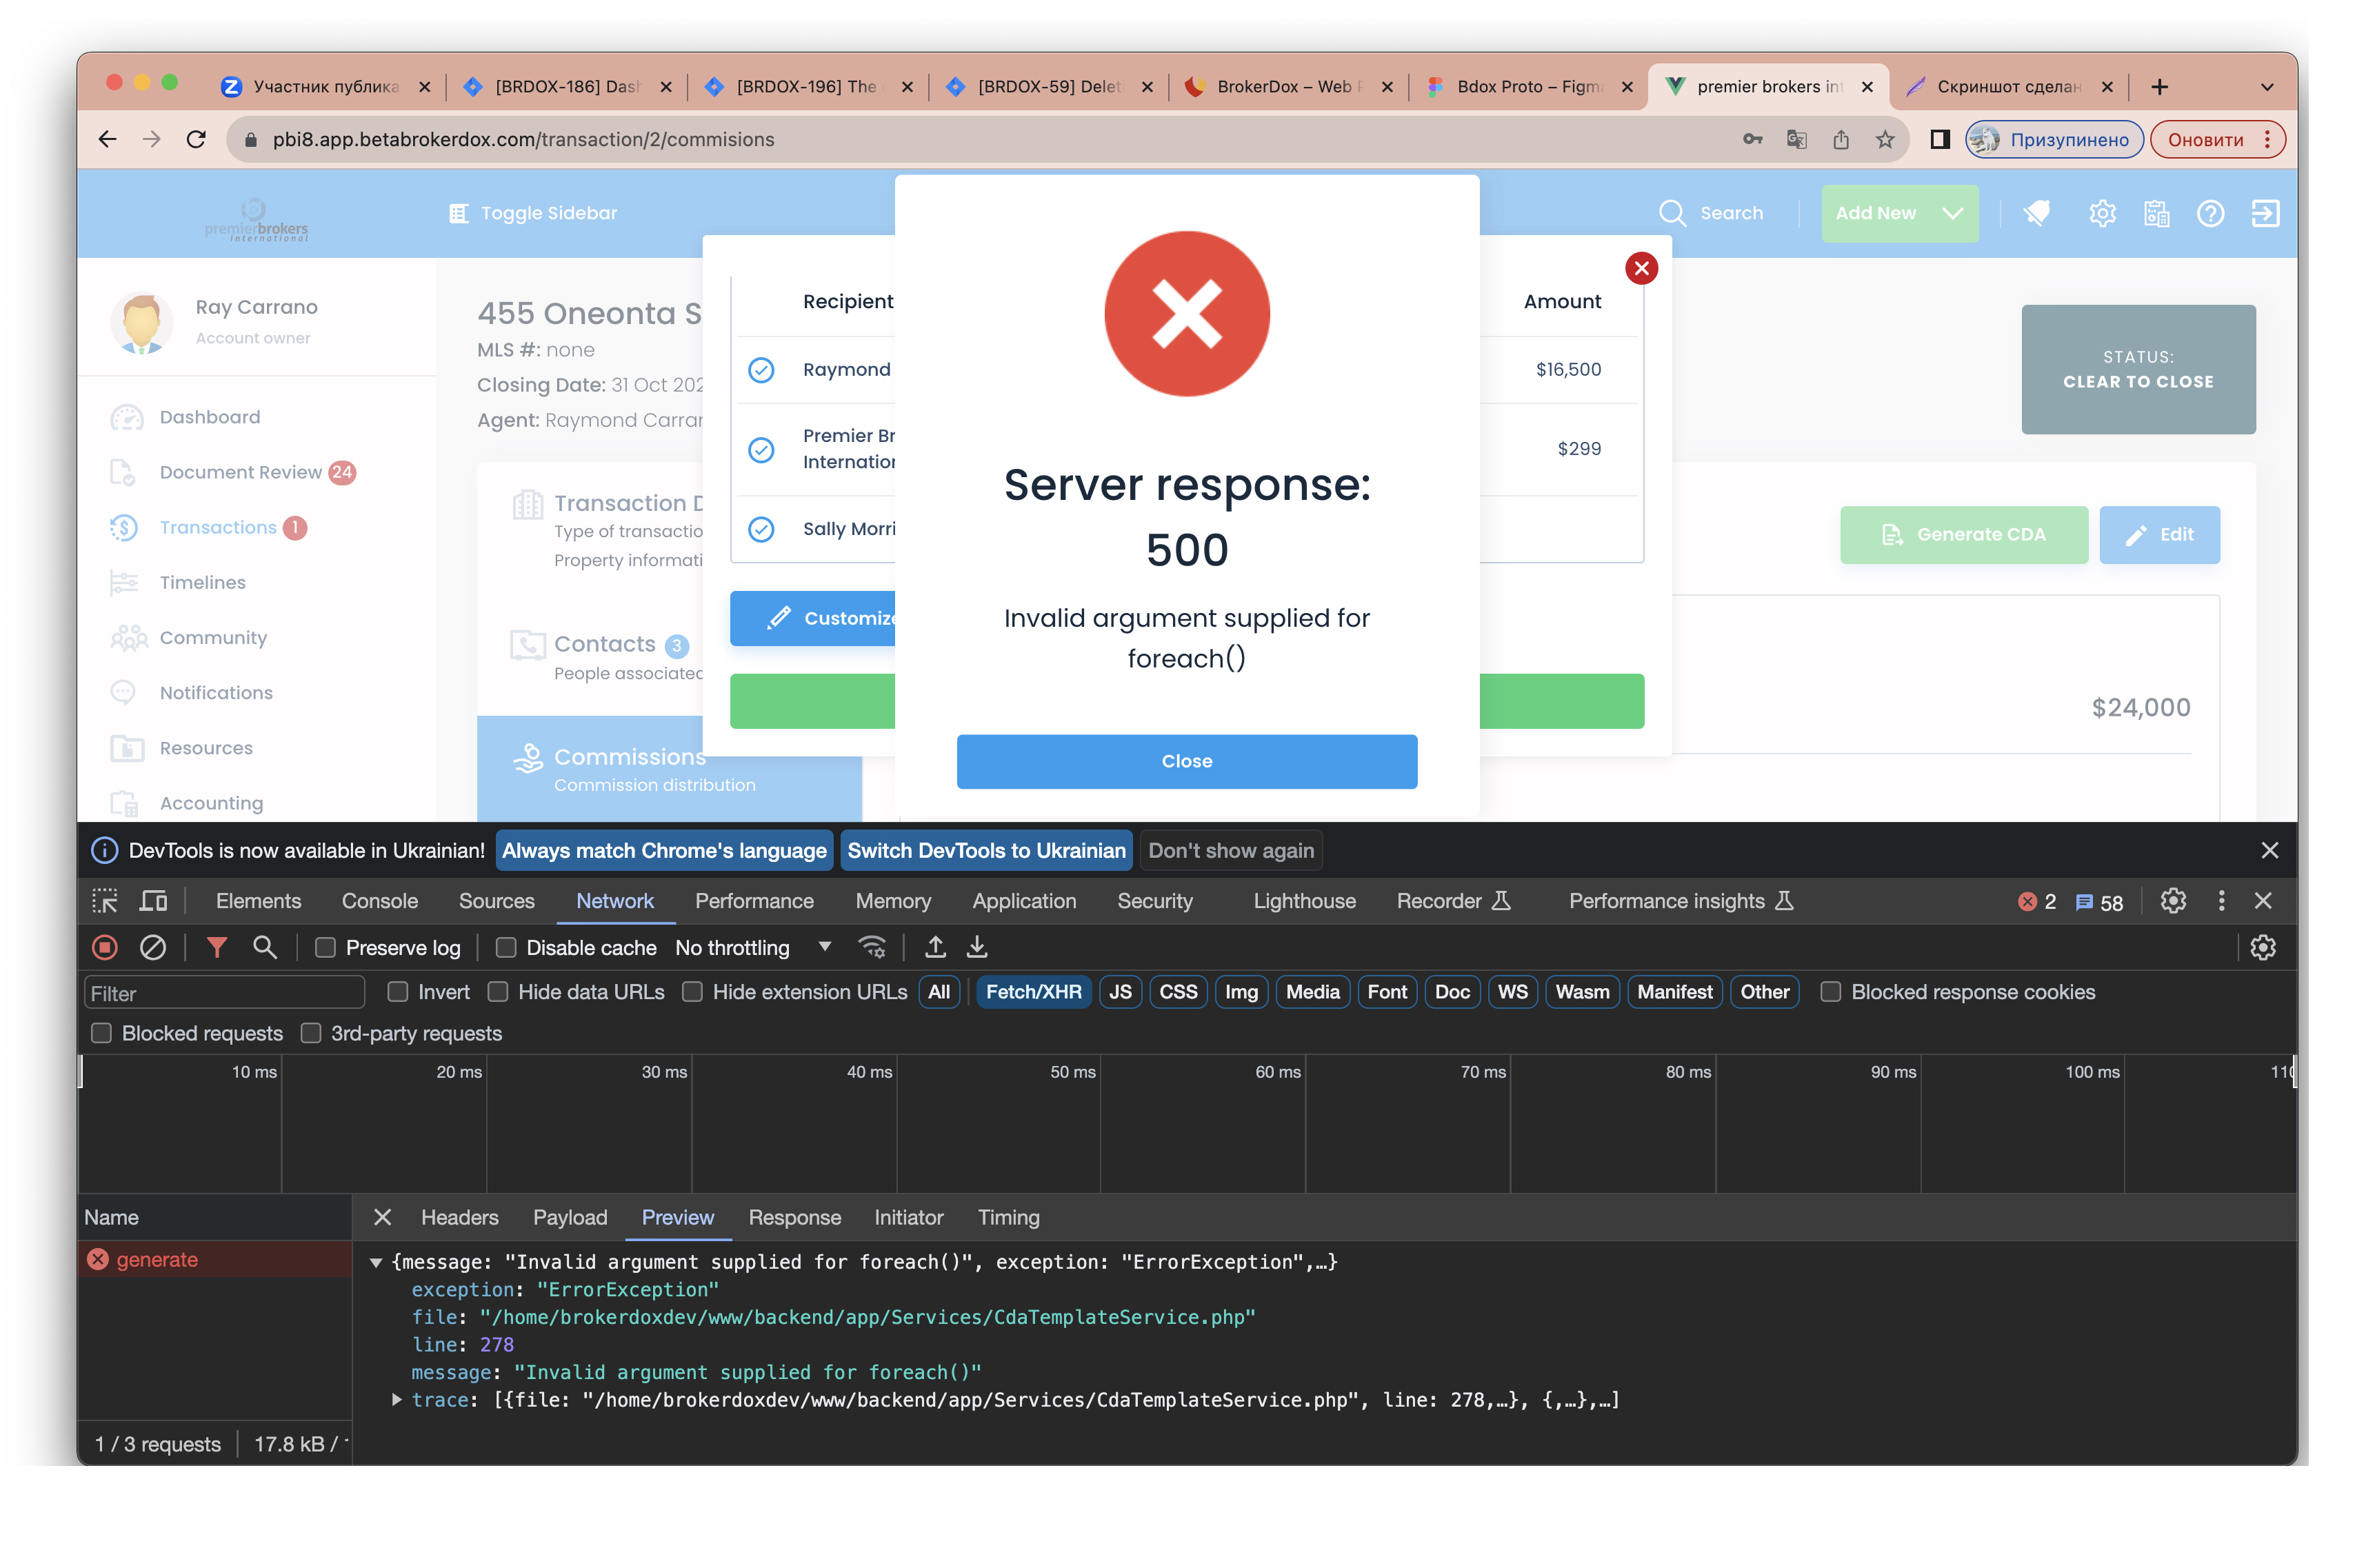Import HAR file upload icon
Screen dimensions: 2375x1568
[935, 947]
